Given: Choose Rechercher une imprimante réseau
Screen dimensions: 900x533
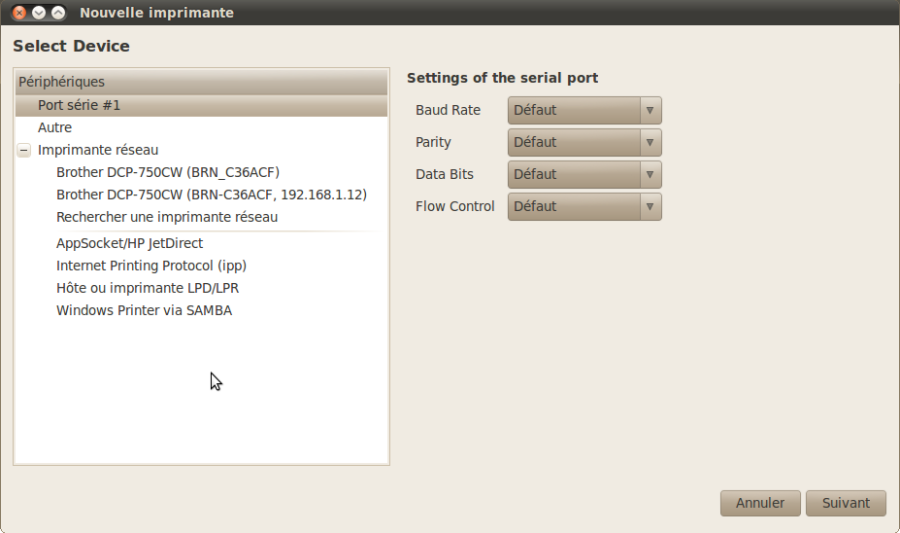Looking at the screenshot, I should click(167, 217).
